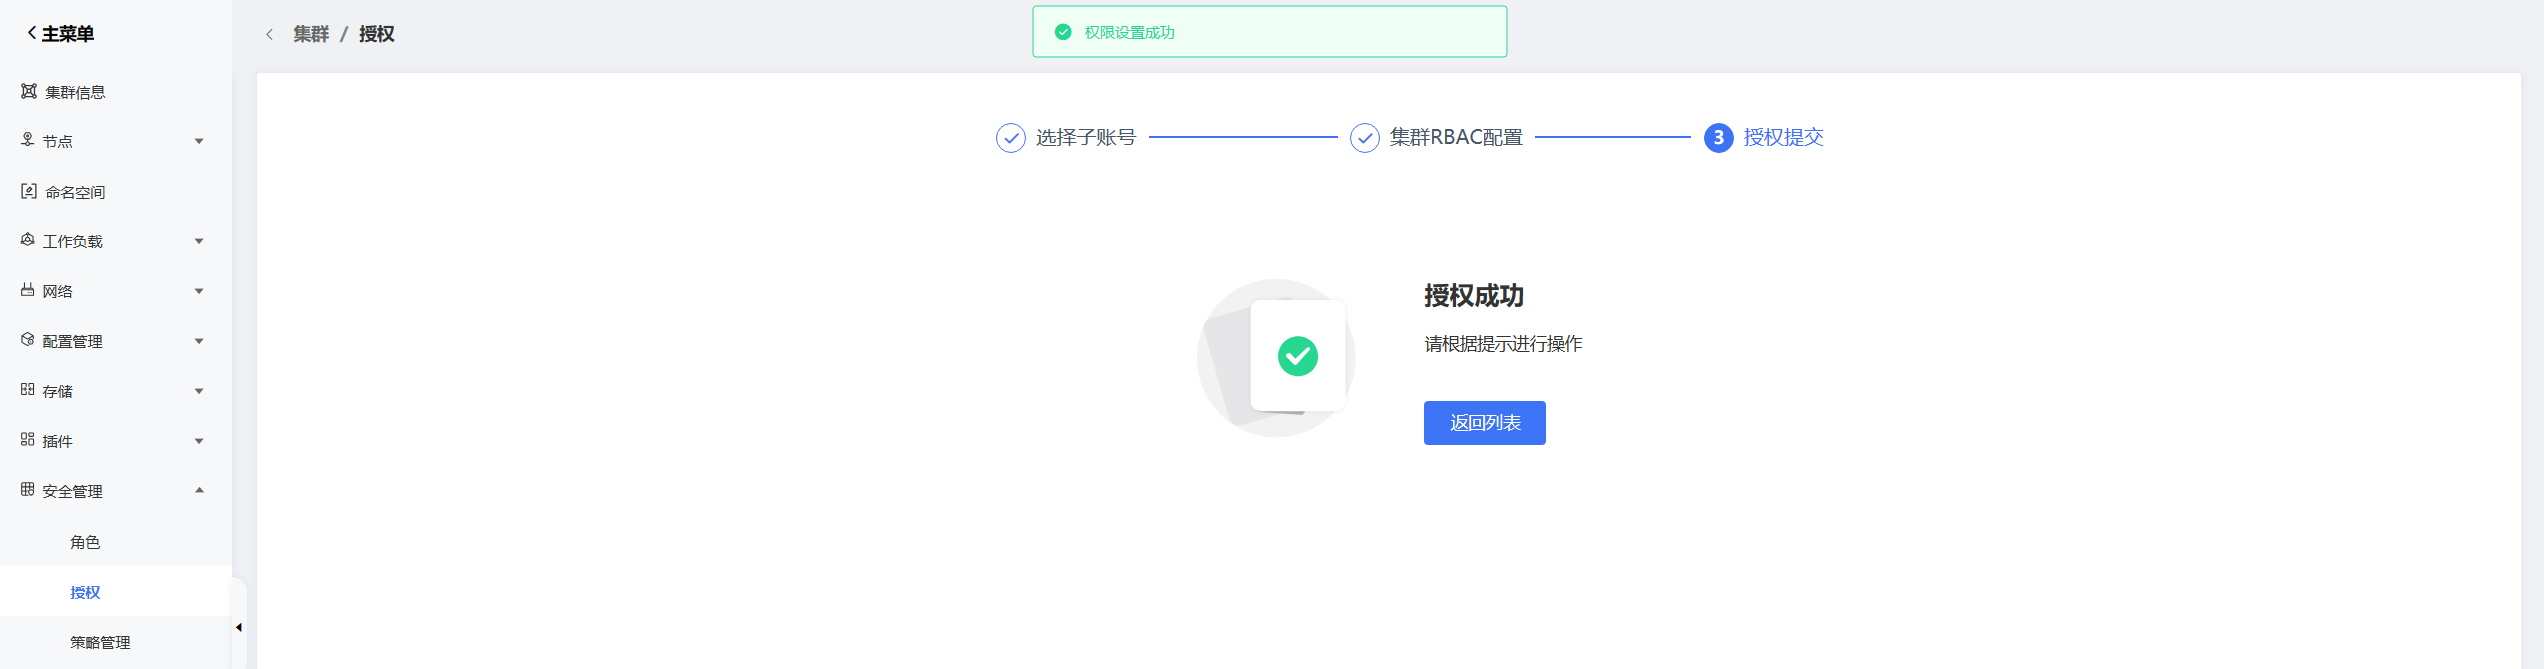
Task: Click the 命名空间 namespace icon
Action: tap(29, 191)
